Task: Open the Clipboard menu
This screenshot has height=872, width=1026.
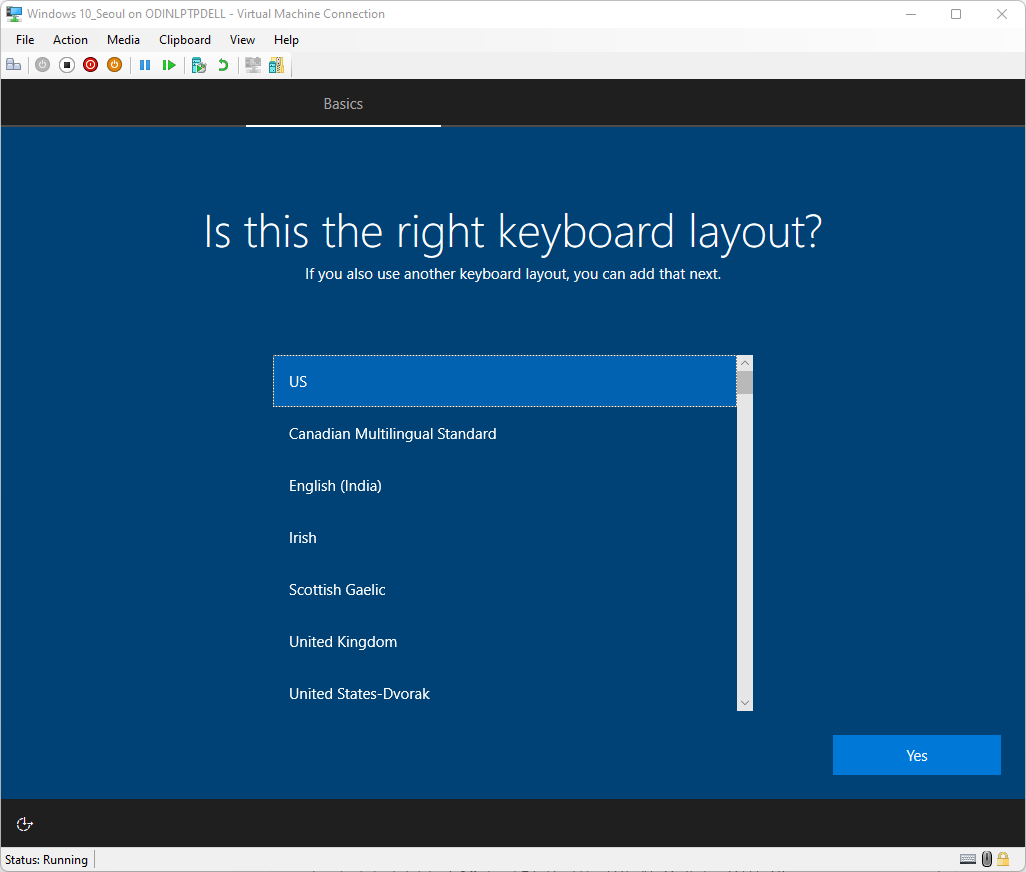Action: pyautogui.click(x=185, y=40)
